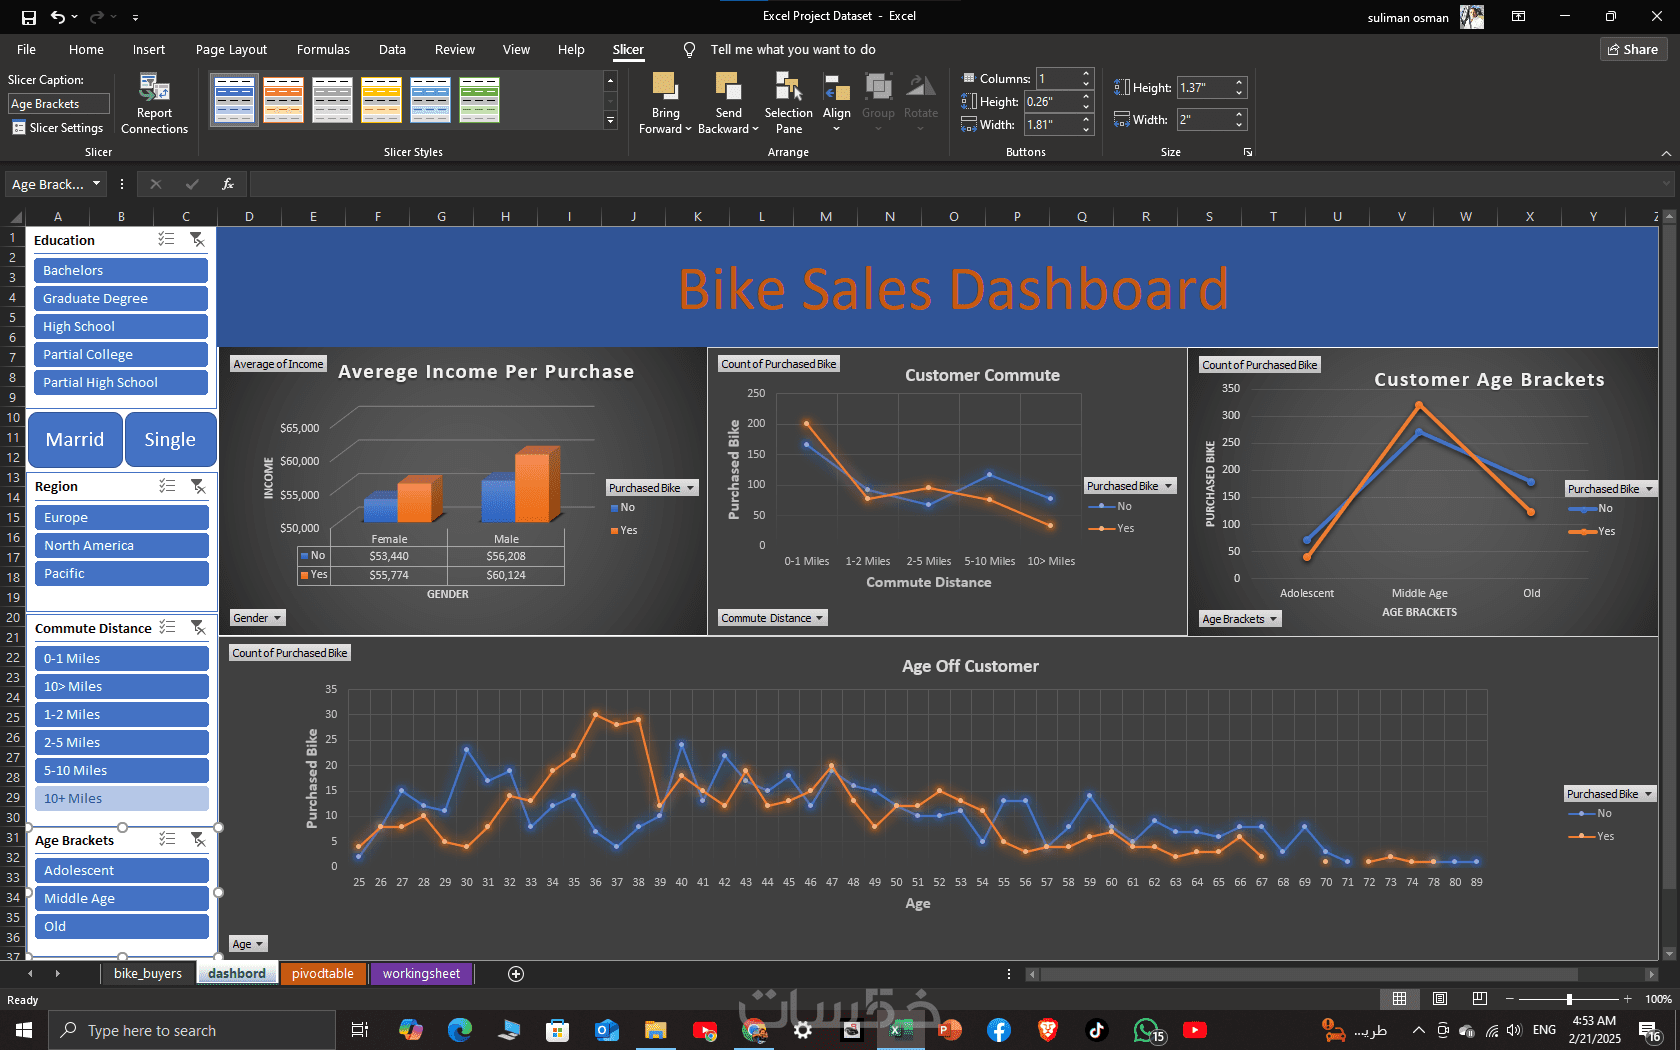Open Commute Distance field dropdown on chart
The height and width of the screenshot is (1050, 1680).
click(773, 618)
